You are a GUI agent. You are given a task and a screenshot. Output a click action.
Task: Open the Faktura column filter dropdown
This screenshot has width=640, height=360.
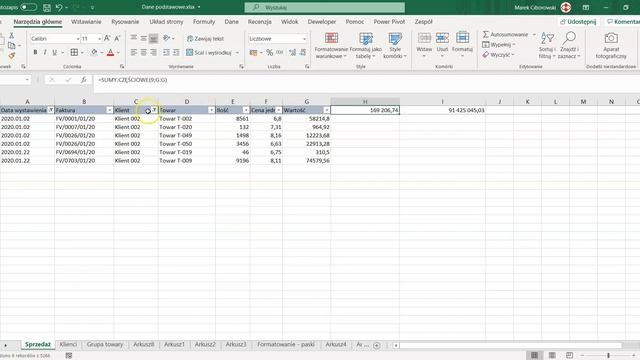[109, 110]
